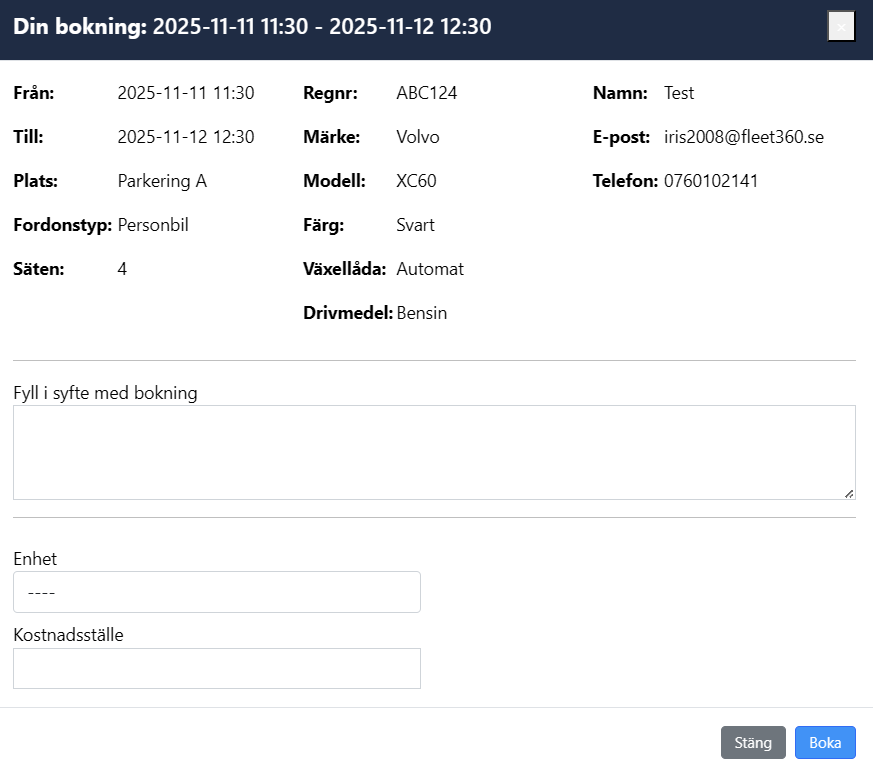
Task: Click the Telefon: label
Action: (x=625, y=180)
